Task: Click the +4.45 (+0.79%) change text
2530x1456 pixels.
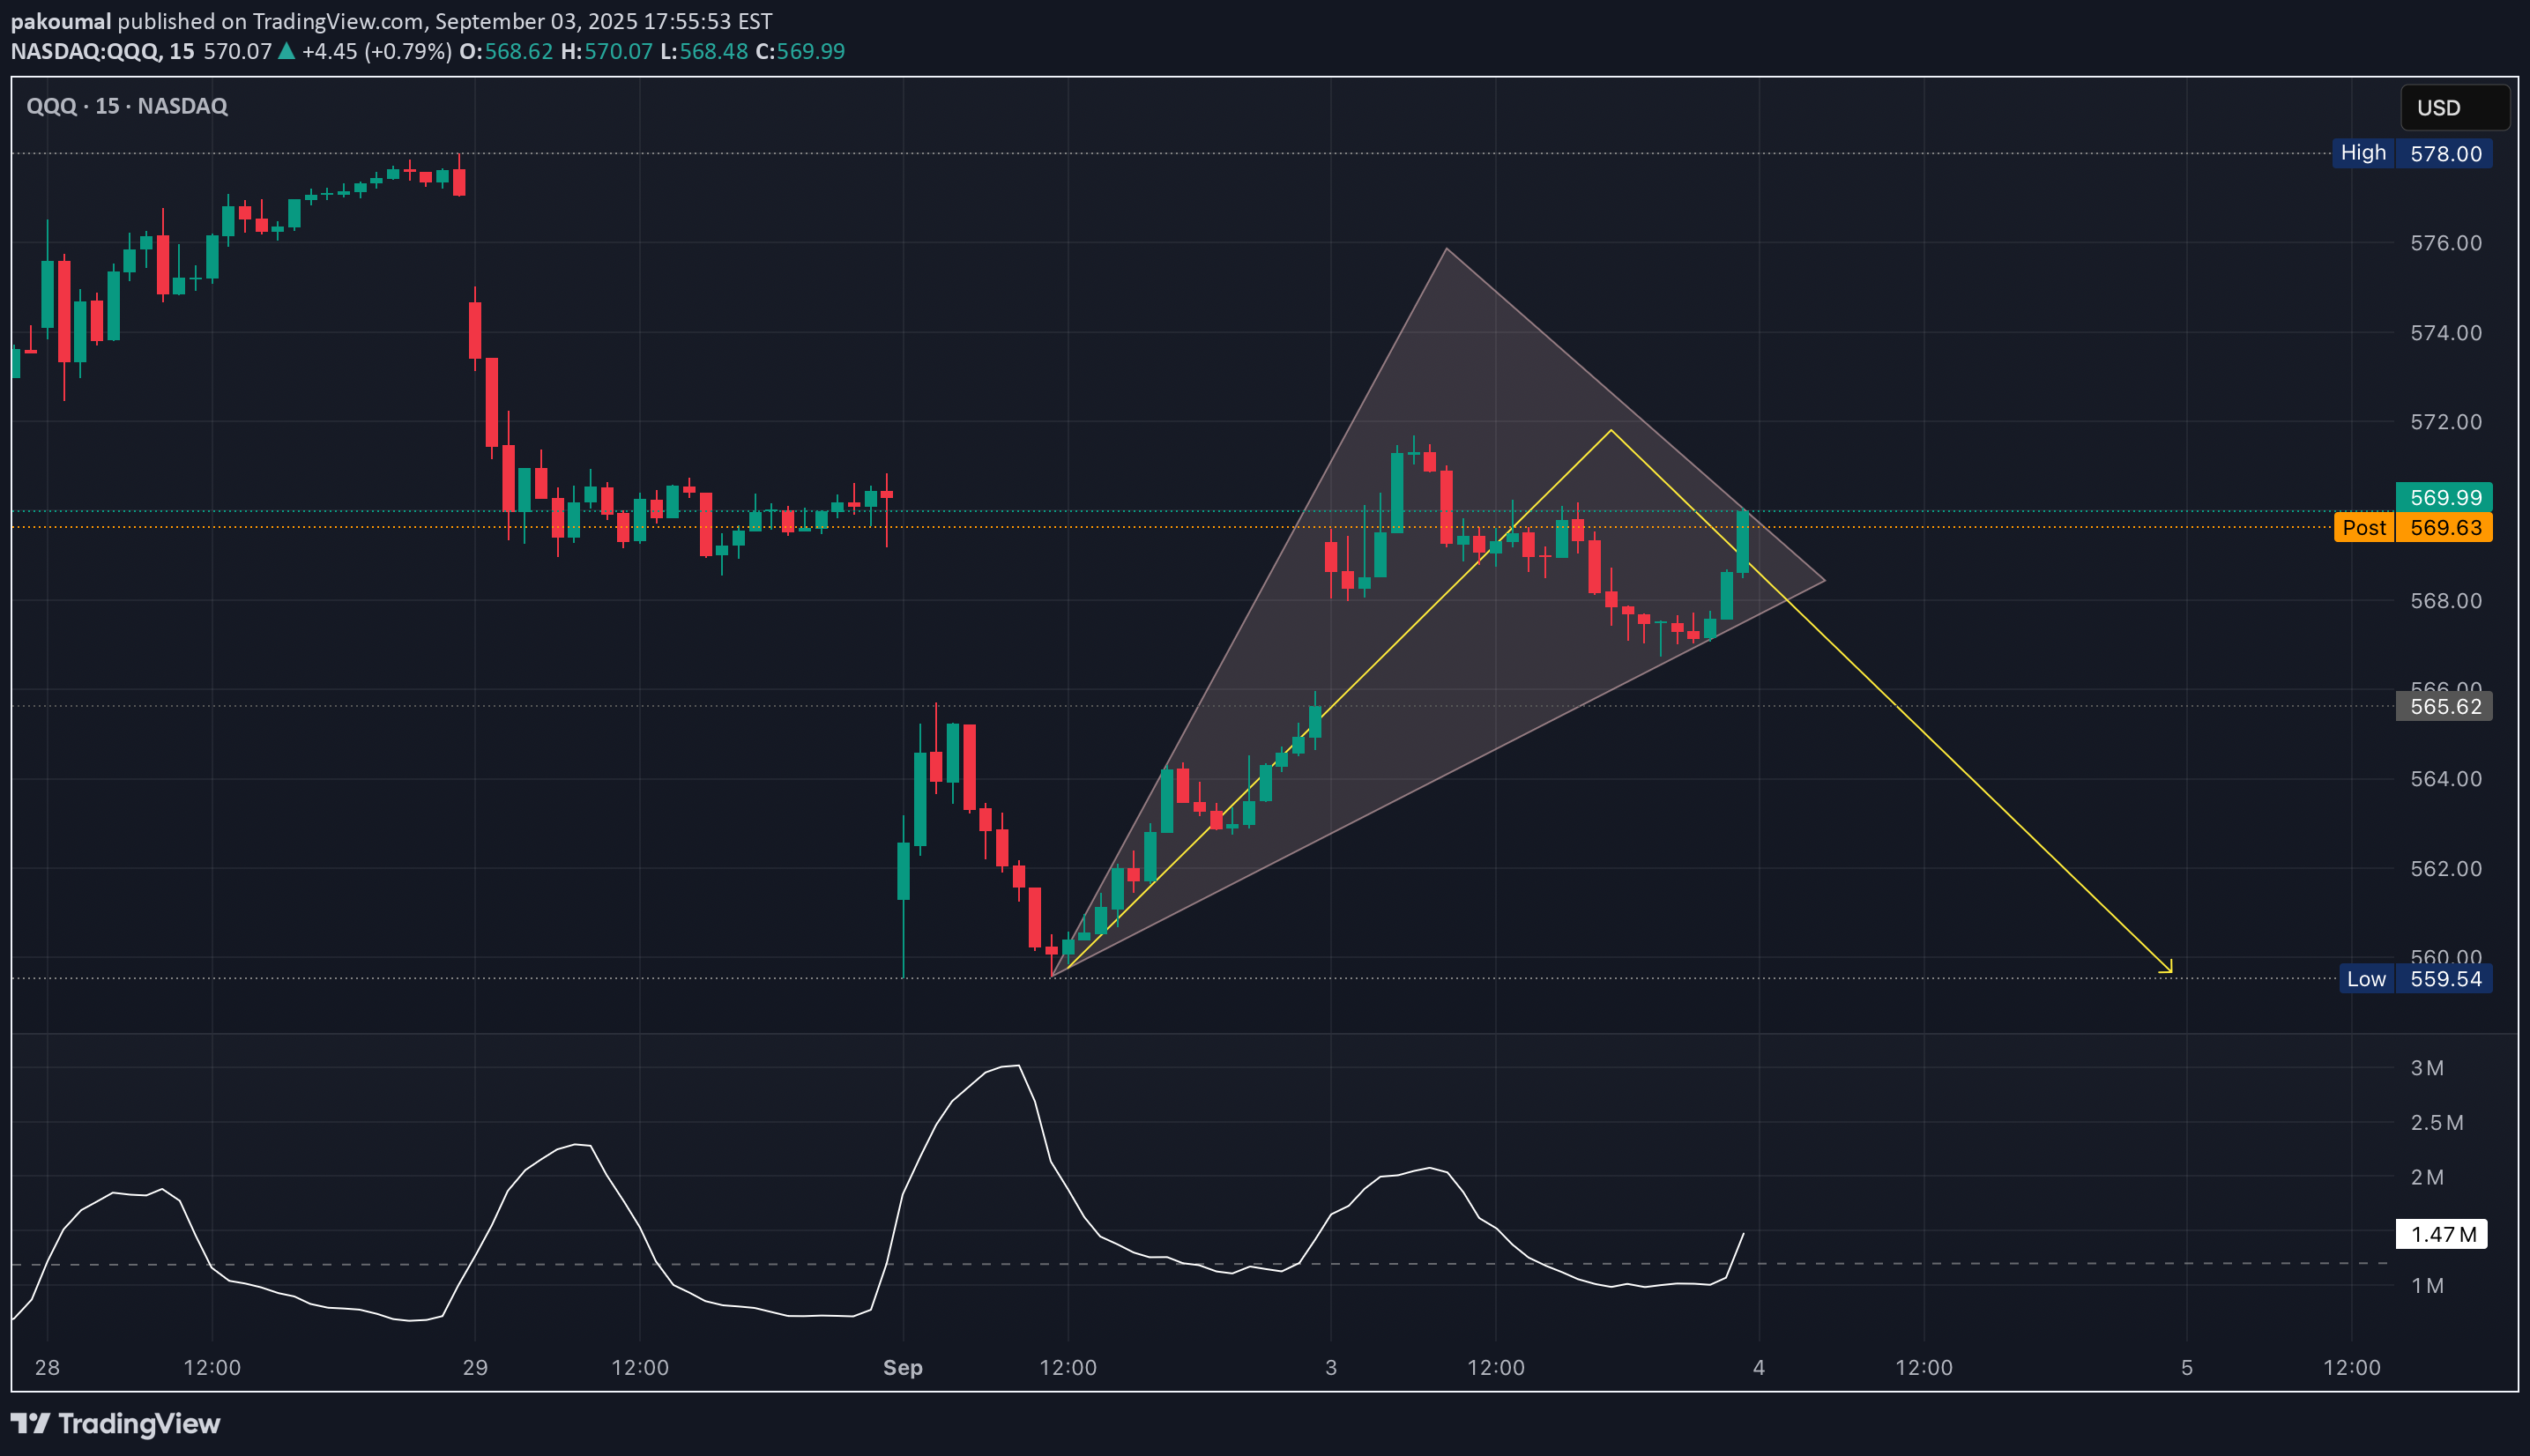Action: (377, 51)
